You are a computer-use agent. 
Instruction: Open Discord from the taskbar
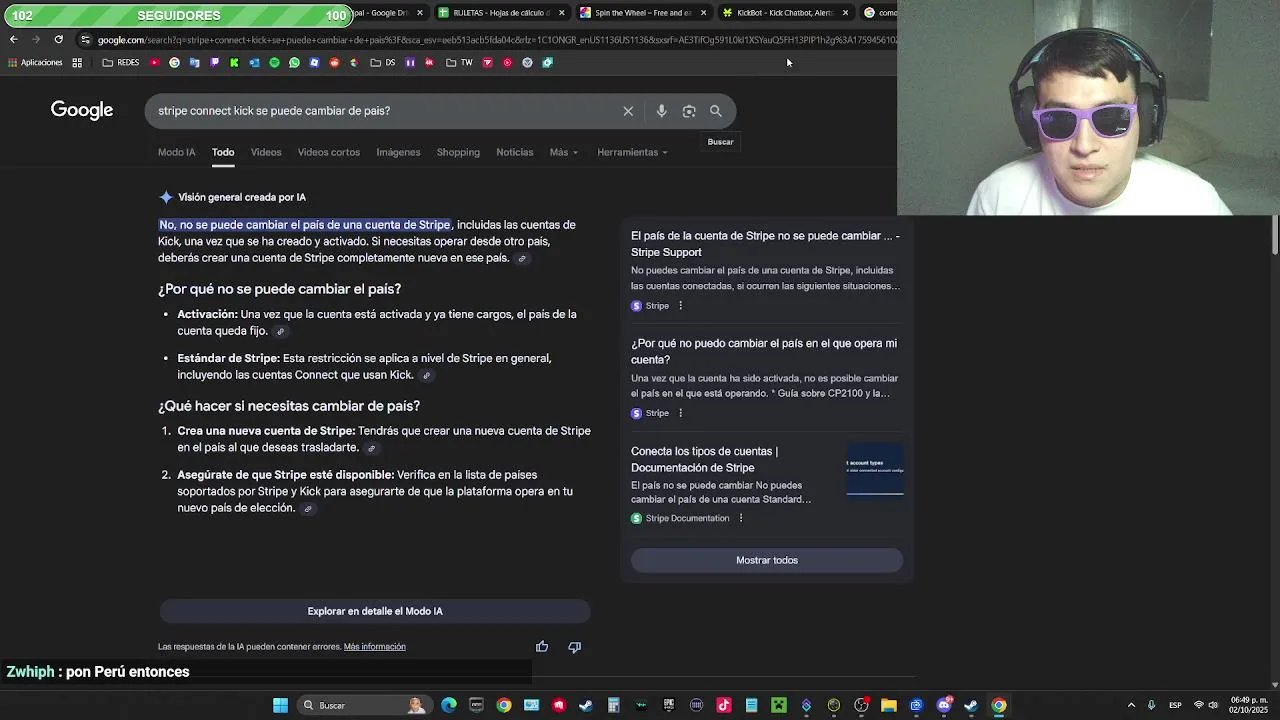[x=944, y=705]
